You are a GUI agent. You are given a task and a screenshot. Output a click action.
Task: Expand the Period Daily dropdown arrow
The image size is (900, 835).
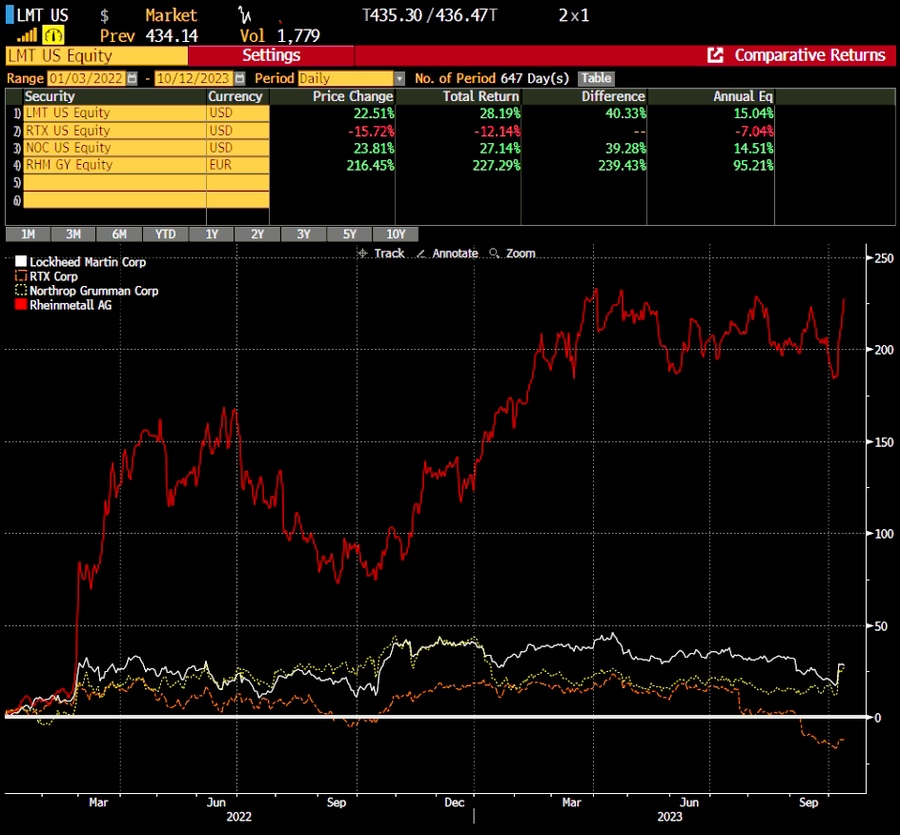pos(399,79)
